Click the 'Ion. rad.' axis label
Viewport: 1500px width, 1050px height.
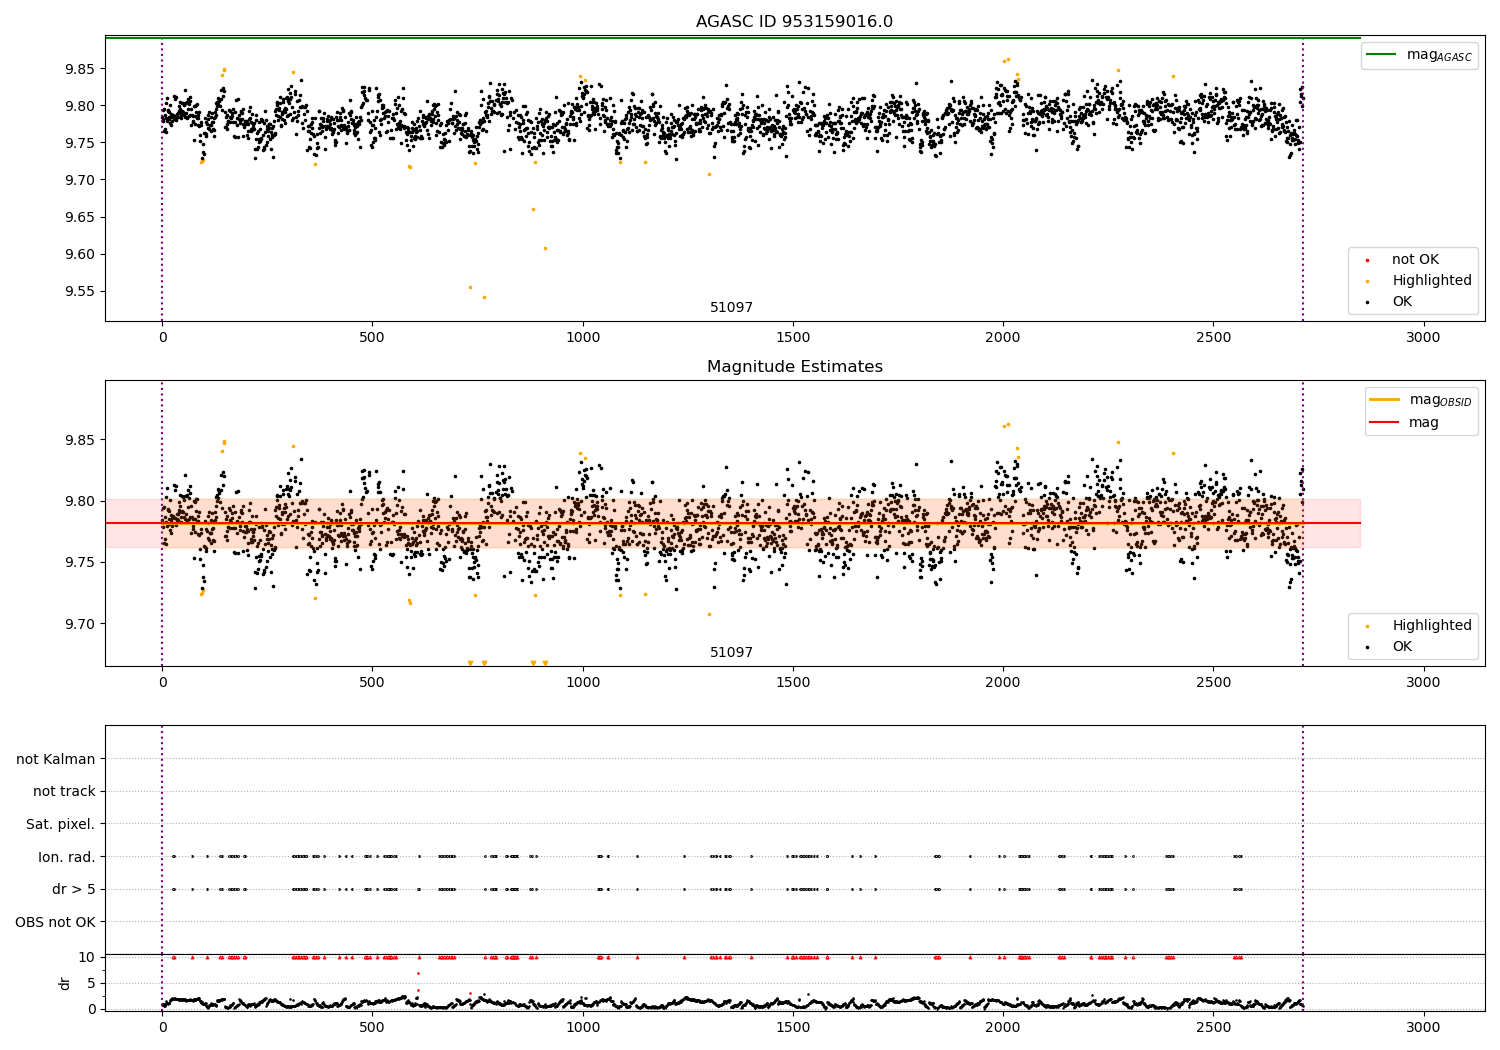coord(67,856)
